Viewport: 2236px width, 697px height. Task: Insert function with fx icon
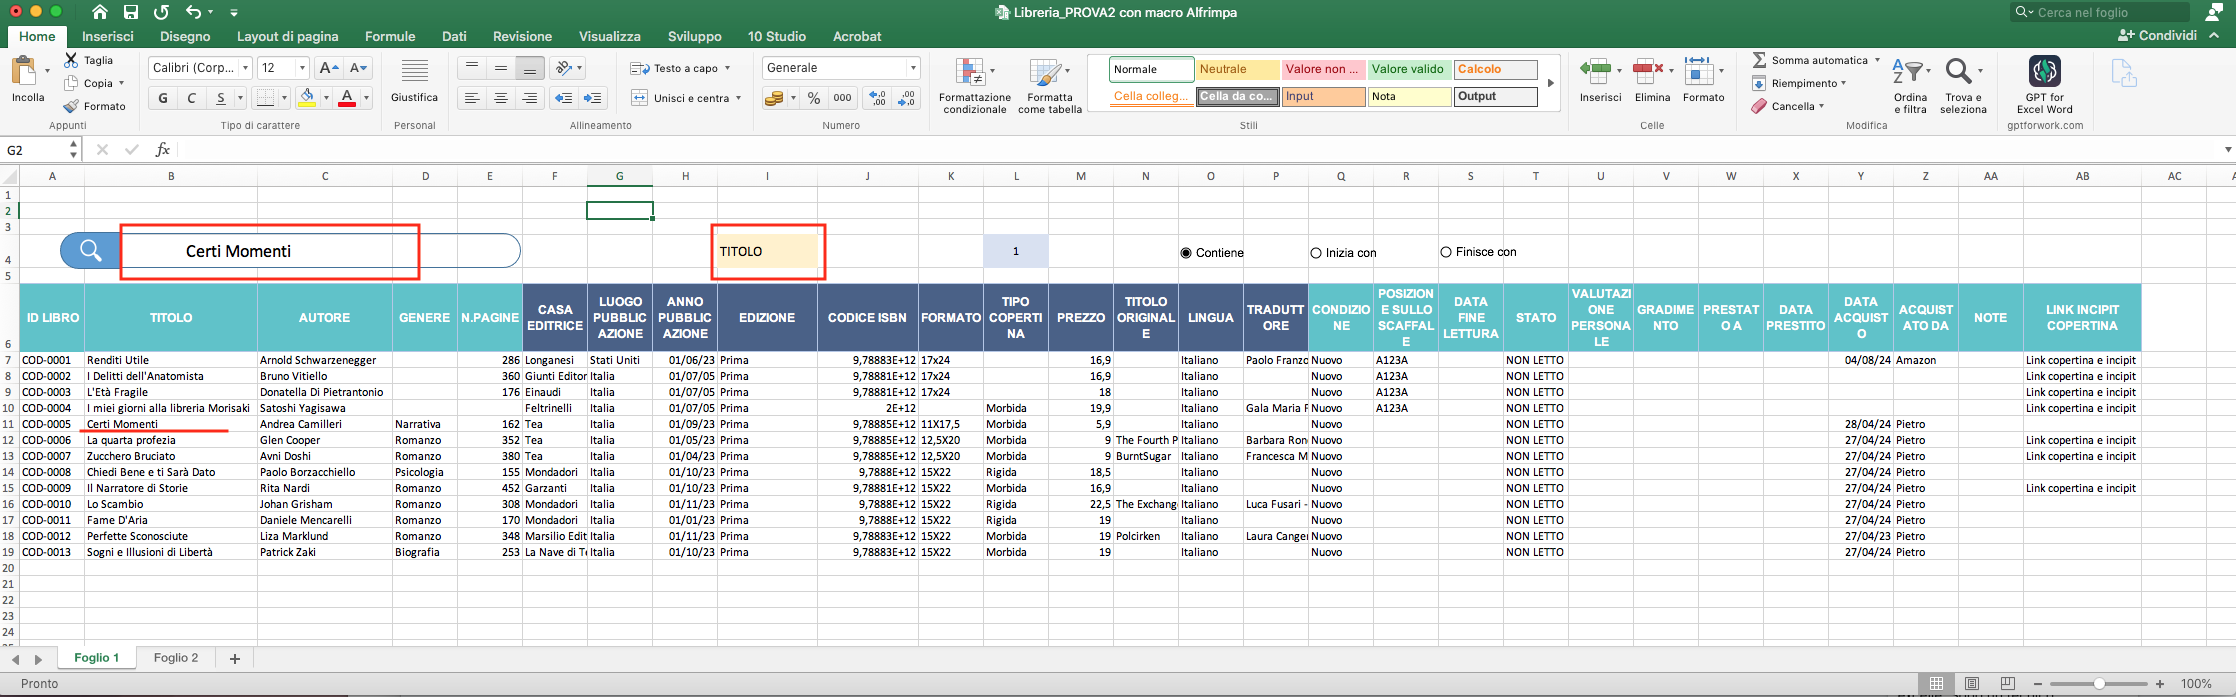tap(163, 150)
